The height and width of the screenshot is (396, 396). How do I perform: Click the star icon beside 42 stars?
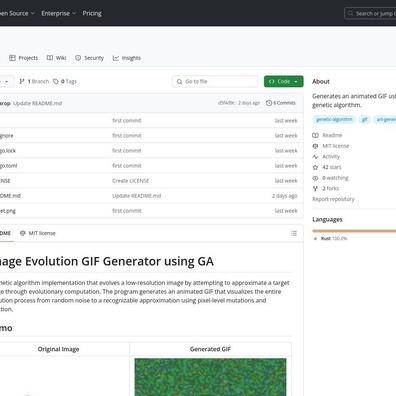(315, 167)
